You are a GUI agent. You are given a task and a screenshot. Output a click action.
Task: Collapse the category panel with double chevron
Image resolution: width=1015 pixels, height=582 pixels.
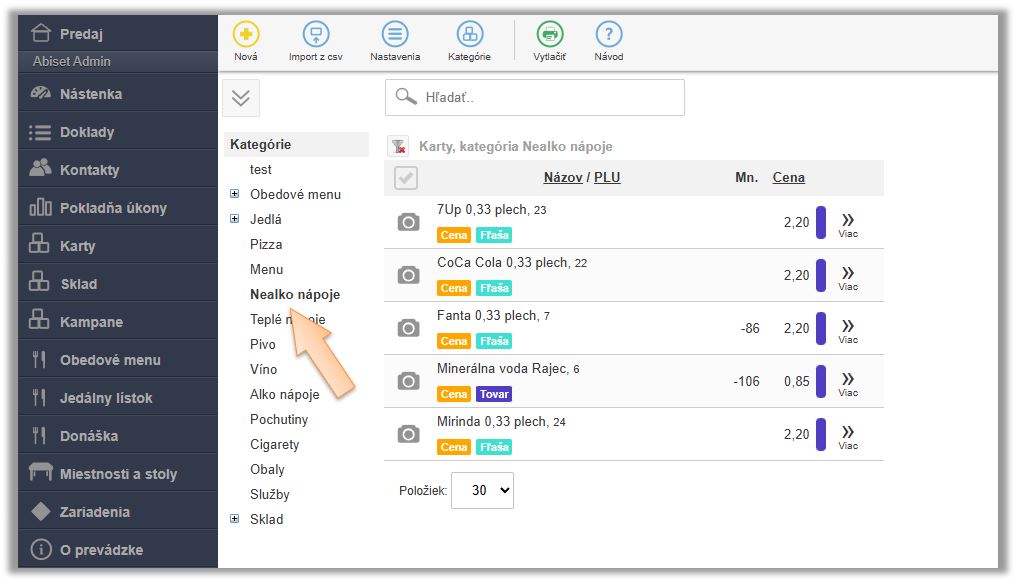(x=240, y=98)
